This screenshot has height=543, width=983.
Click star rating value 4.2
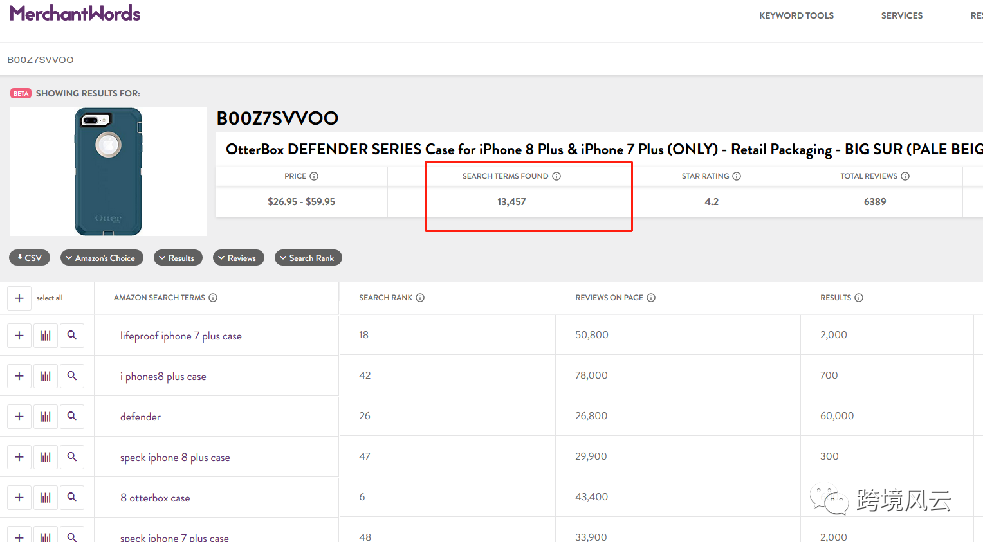(x=712, y=201)
